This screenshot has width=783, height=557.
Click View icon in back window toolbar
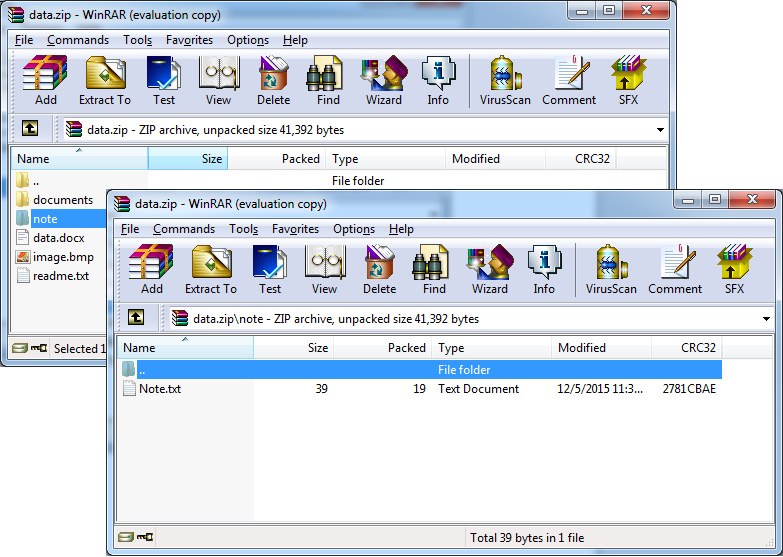219,80
